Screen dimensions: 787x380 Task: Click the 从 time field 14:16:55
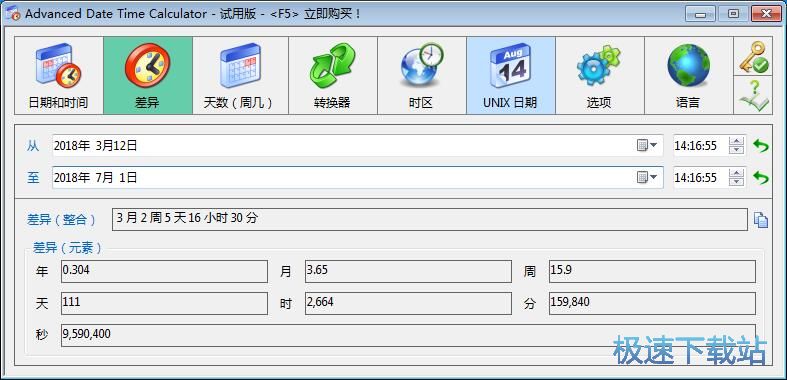pyautogui.click(x=701, y=146)
